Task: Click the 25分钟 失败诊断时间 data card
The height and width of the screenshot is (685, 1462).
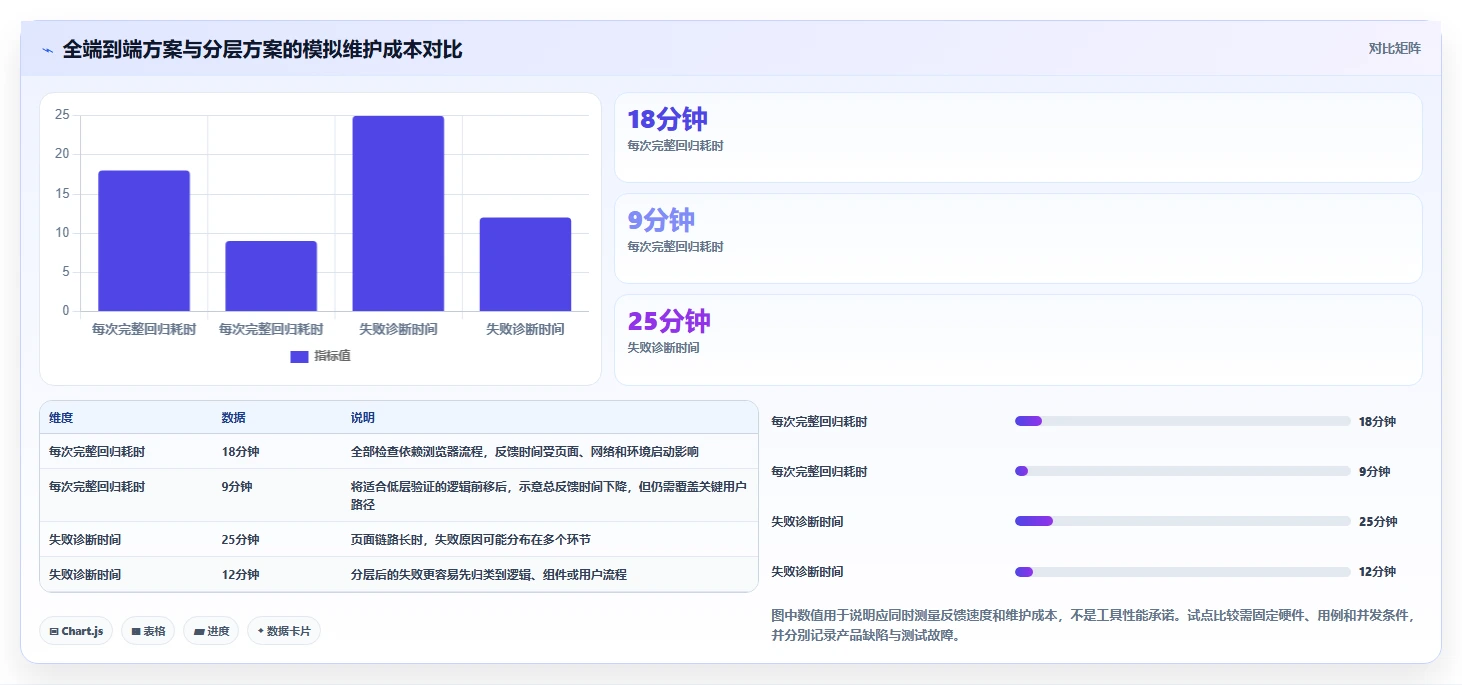Action: (x=1018, y=340)
